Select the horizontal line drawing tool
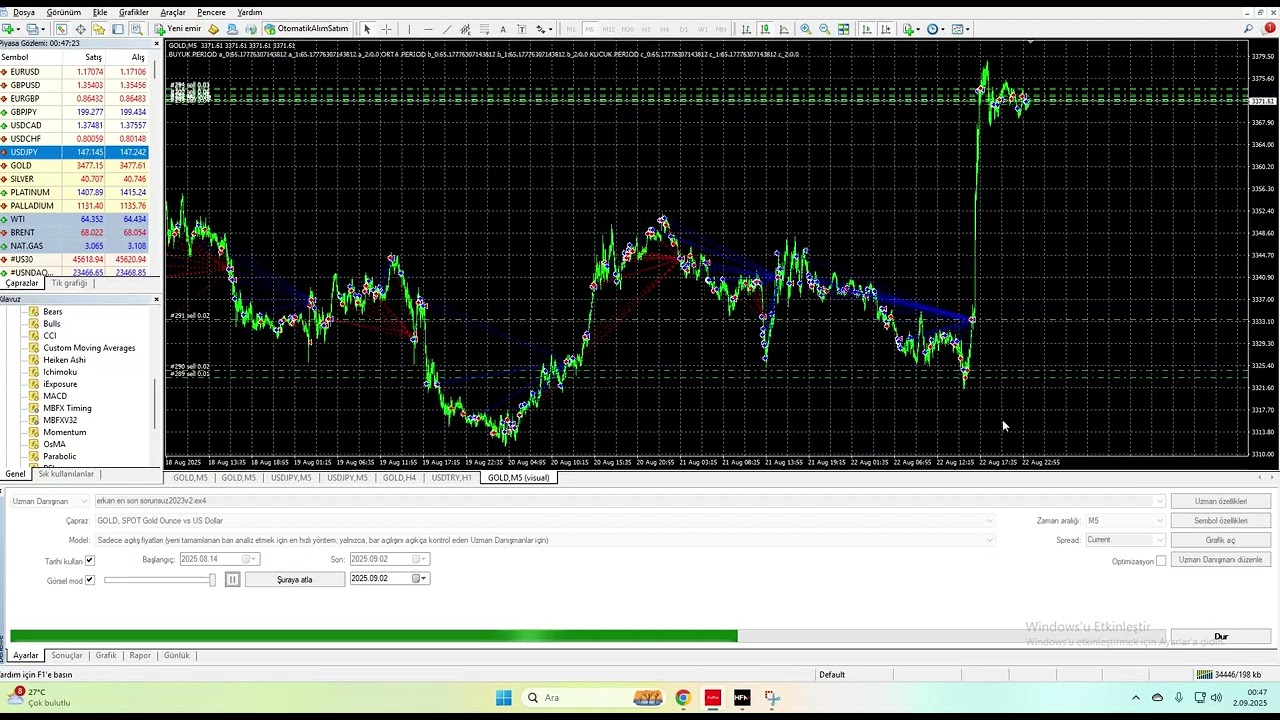Screen dimensions: 1280x720 click(428, 29)
